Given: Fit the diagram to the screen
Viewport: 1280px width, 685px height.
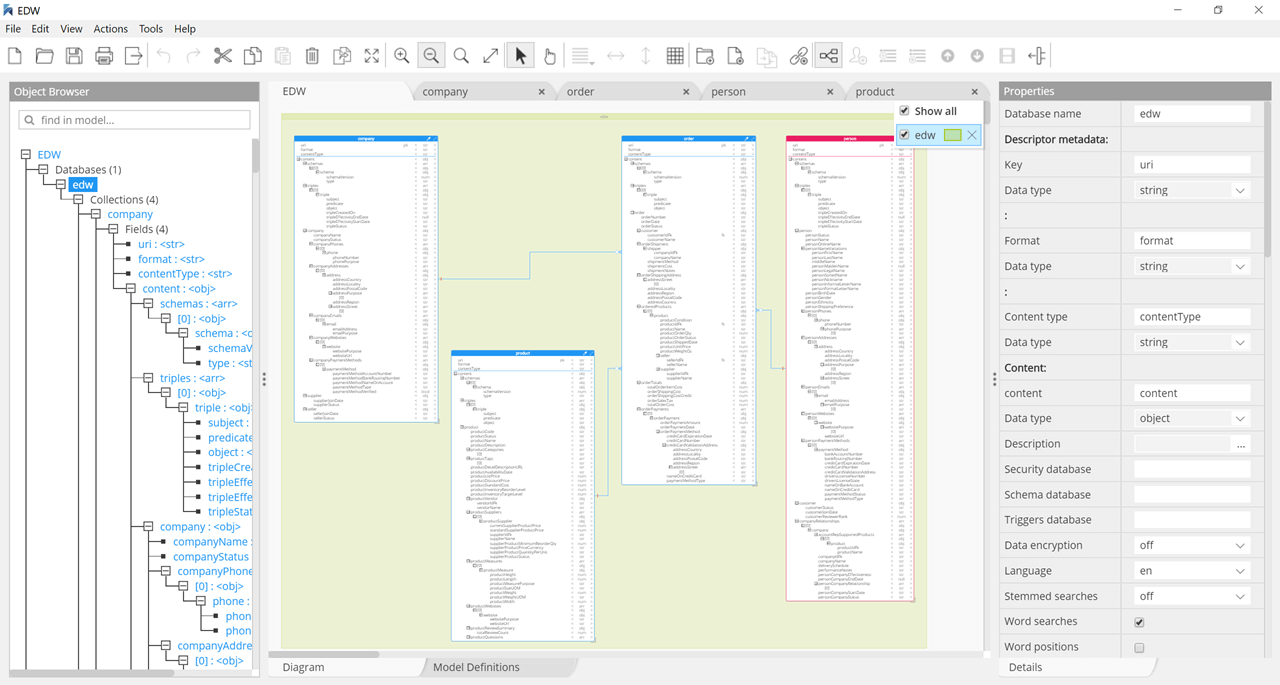Looking at the screenshot, I should [371, 55].
